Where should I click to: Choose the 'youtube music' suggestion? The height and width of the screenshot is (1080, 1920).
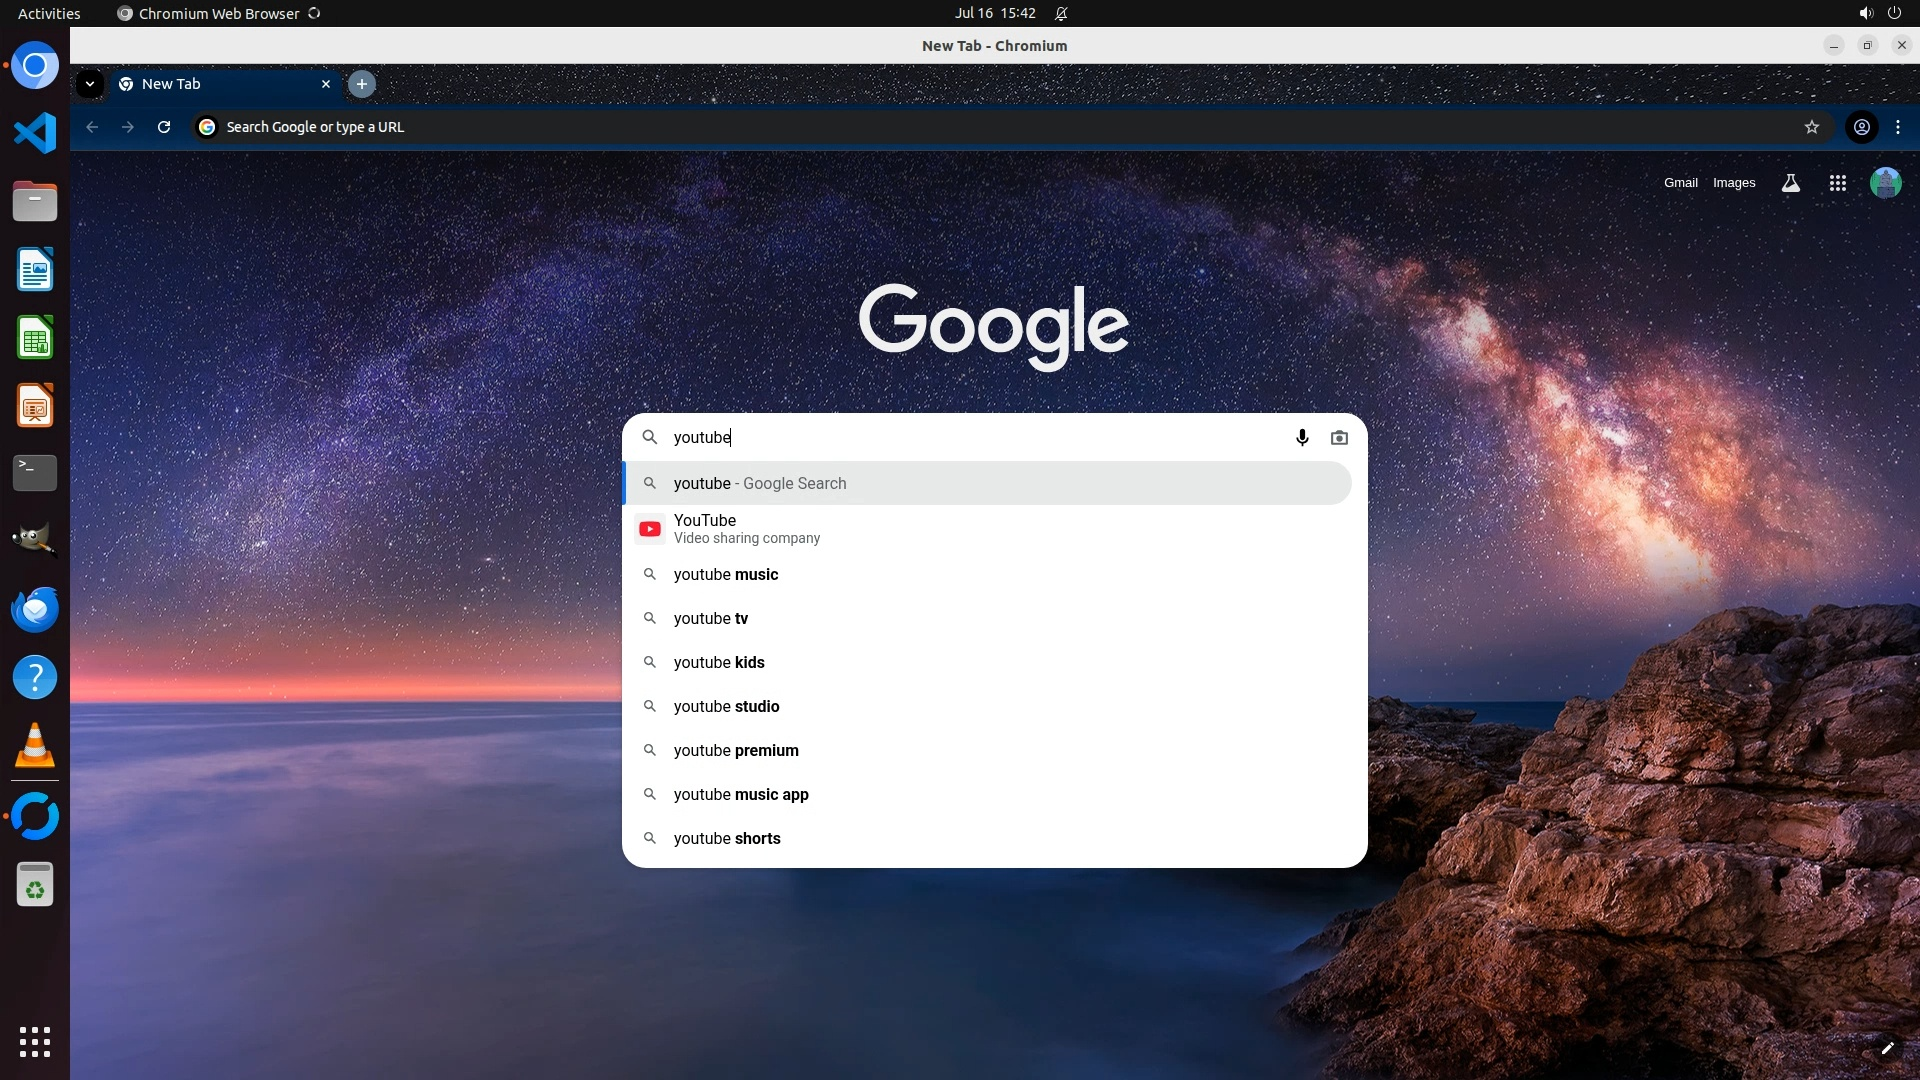click(726, 575)
